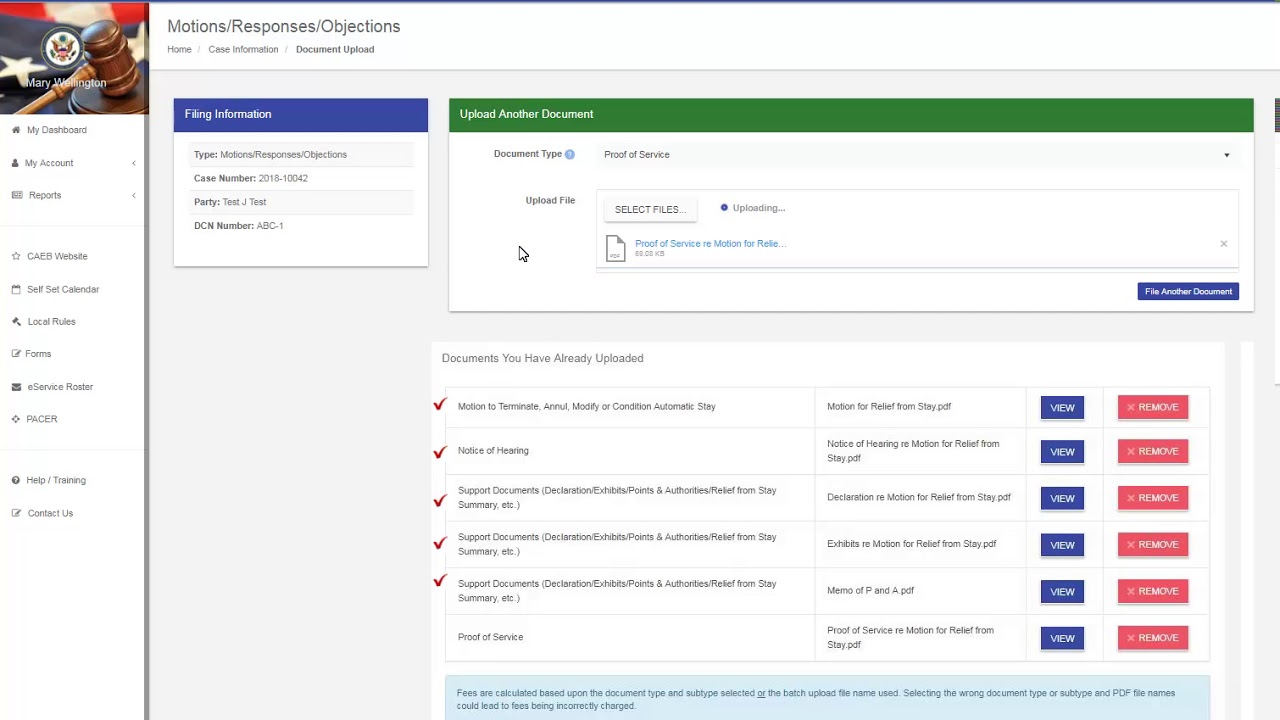
Task: Open My Dashboard from the sidebar
Action: pyautogui.click(x=56, y=130)
